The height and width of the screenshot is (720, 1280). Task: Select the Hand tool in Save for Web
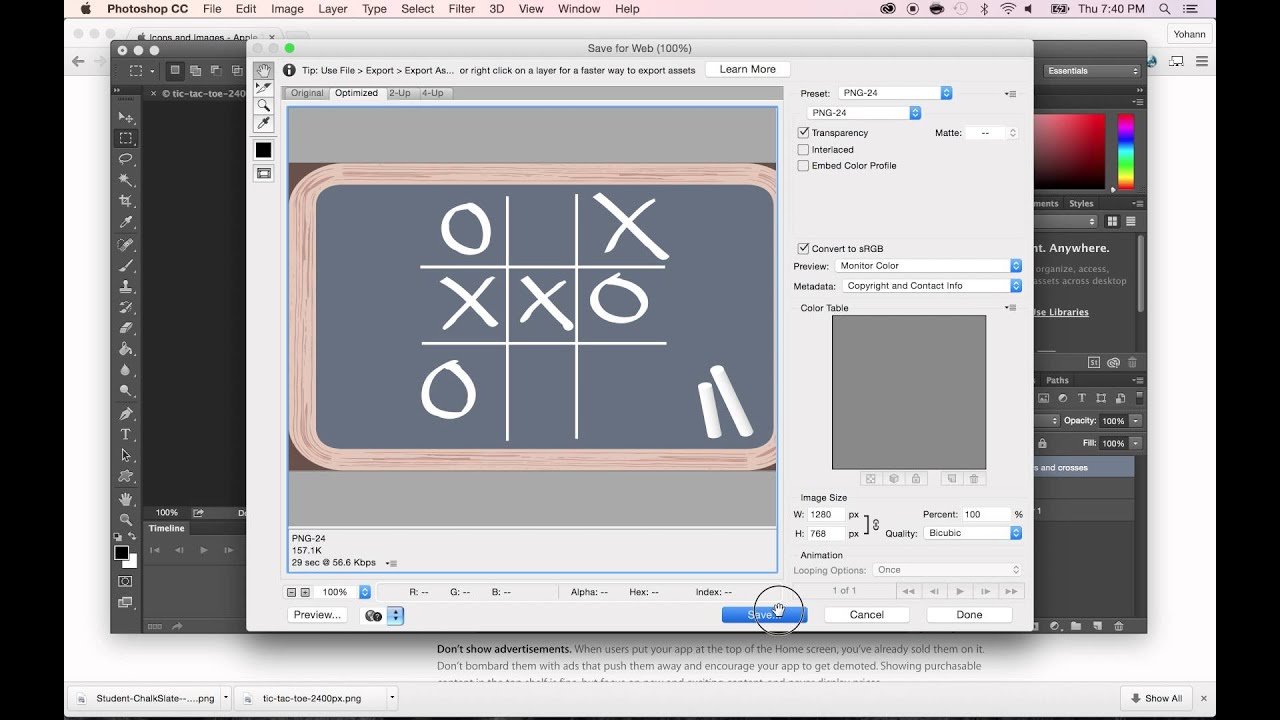click(263, 71)
